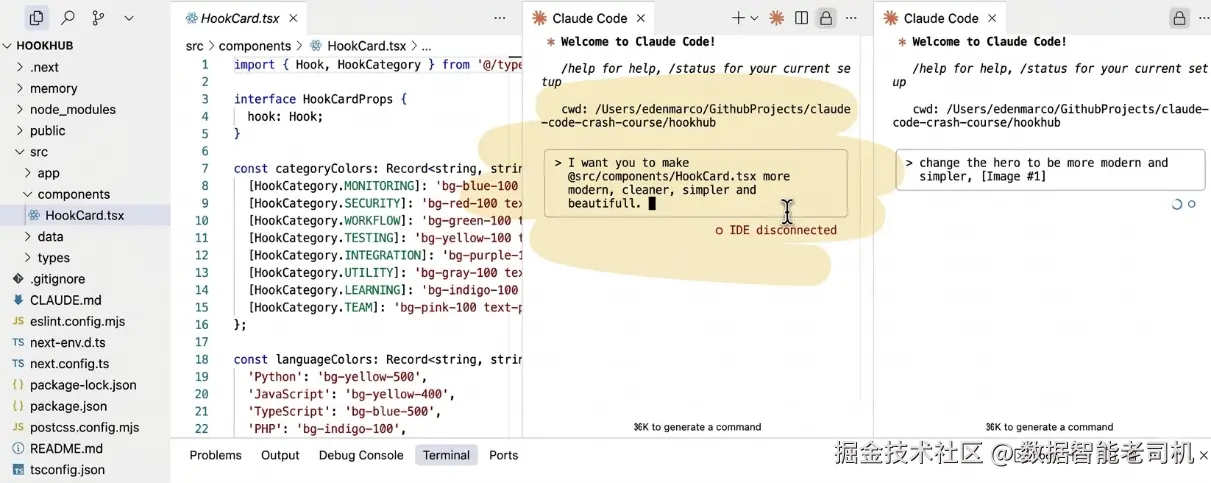Open the Problems panel tab
The width and height of the screenshot is (1211, 483).
coord(216,455)
